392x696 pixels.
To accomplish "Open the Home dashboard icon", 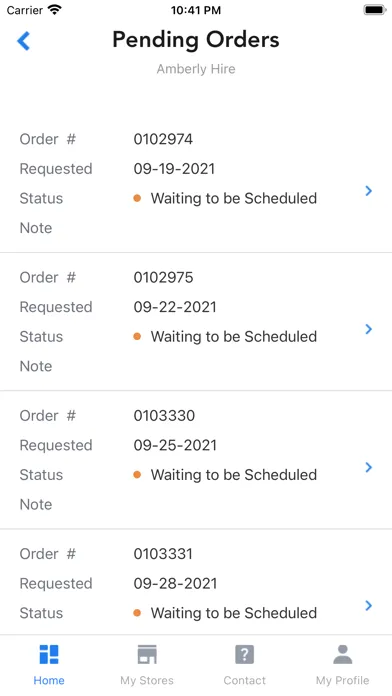I will click(49, 655).
